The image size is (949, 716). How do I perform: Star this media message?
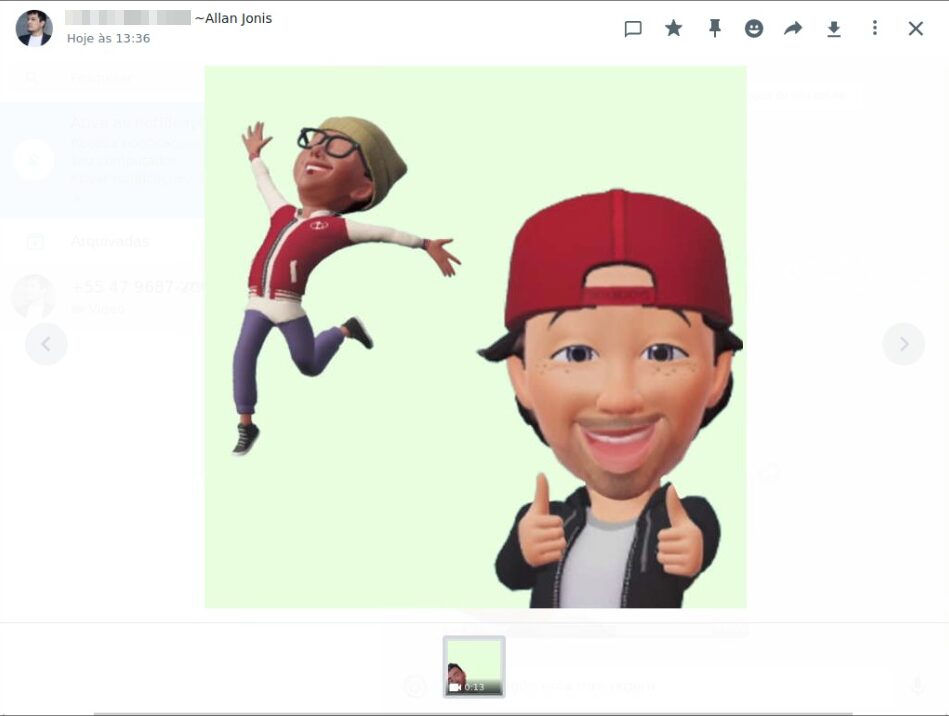tap(674, 28)
